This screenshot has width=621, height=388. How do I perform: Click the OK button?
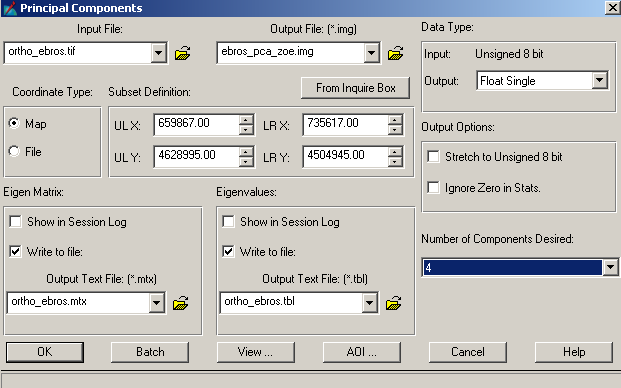(x=45, y=352)
